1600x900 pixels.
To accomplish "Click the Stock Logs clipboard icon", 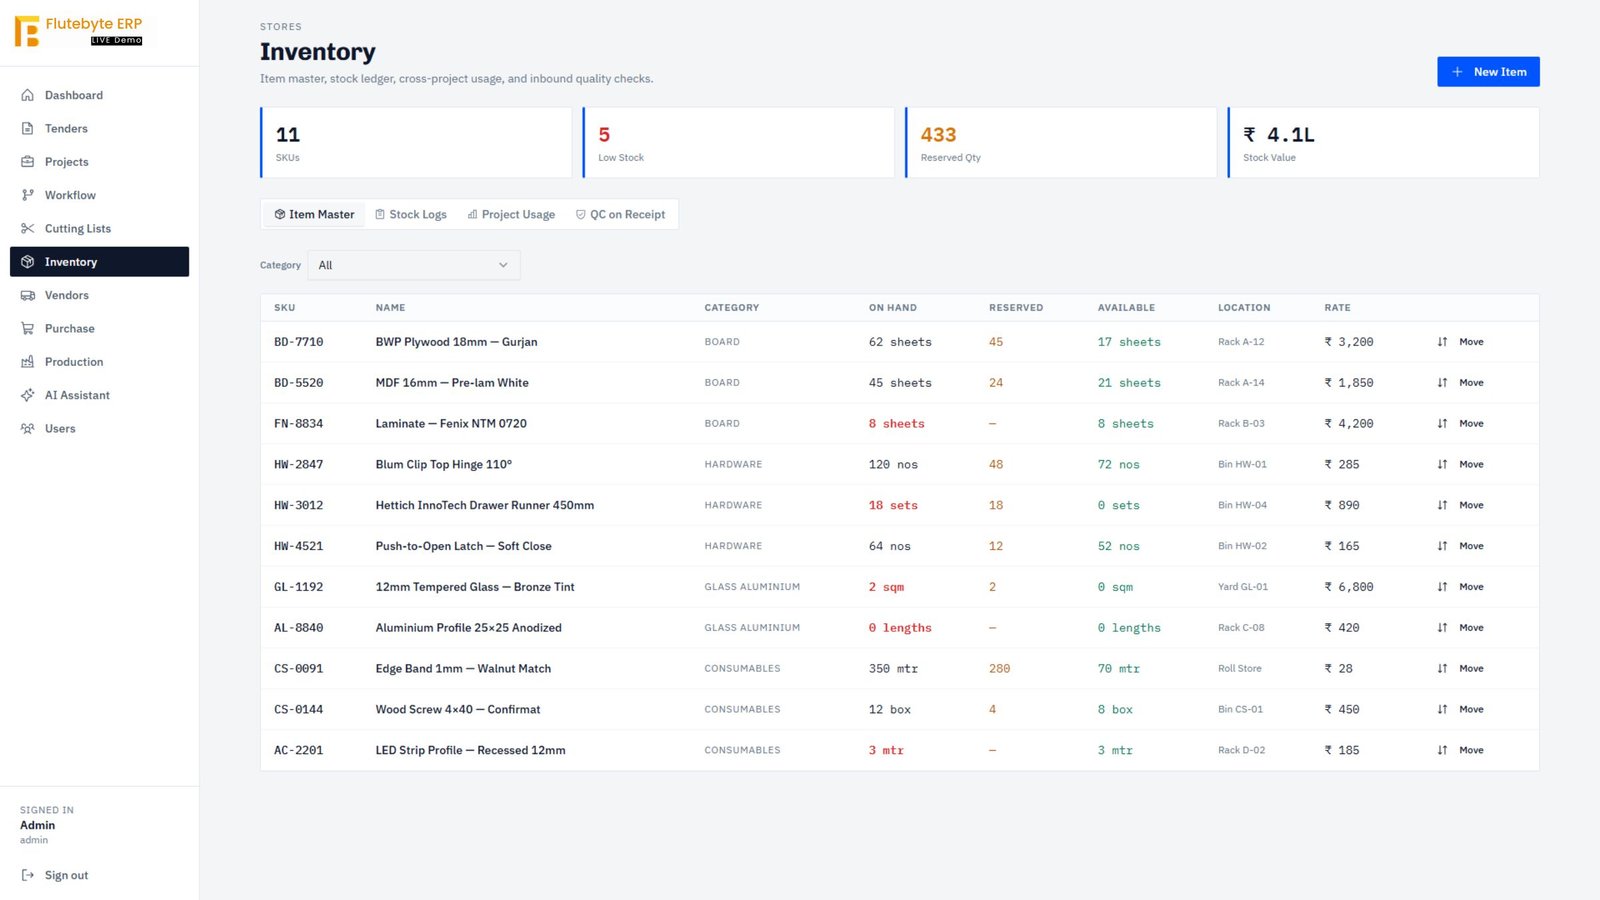I will click(x=380, y=214).
